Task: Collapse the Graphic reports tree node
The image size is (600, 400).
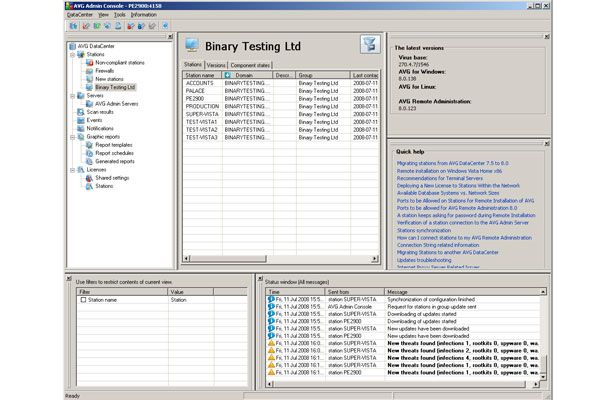Action: (72, 137)
